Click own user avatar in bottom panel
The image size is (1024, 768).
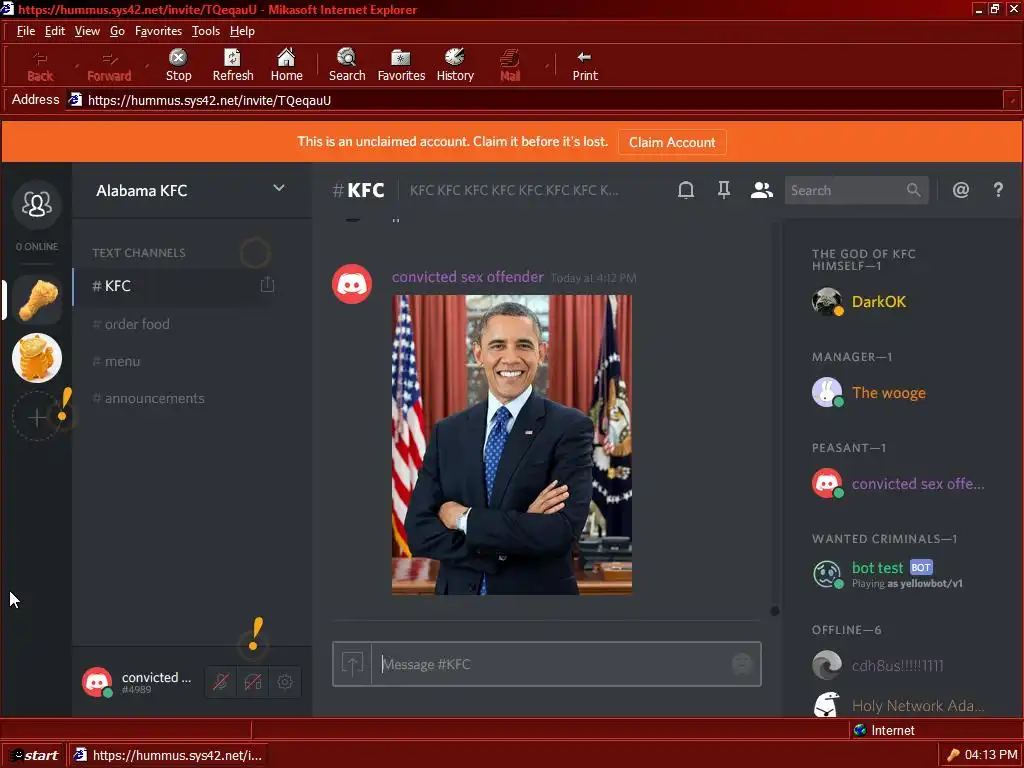click(97, 682)
